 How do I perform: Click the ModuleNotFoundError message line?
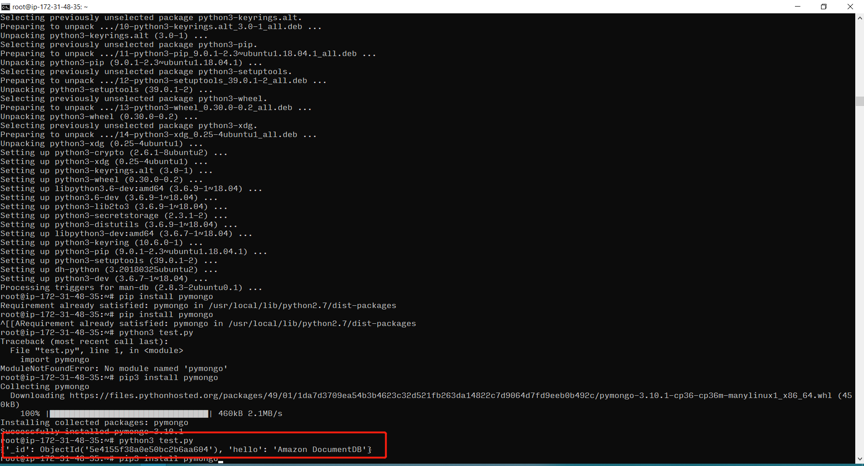(113, 368)
